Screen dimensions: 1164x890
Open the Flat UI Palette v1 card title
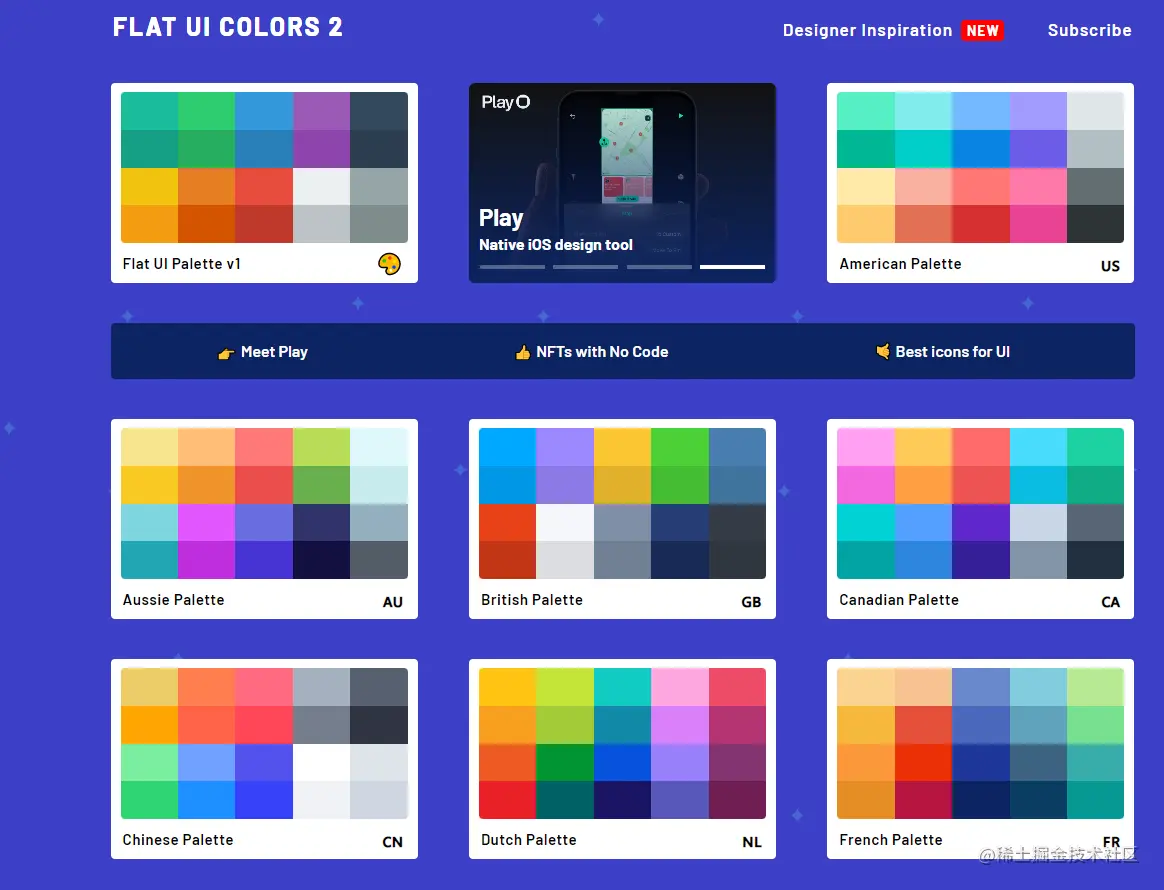pos(181,264)
